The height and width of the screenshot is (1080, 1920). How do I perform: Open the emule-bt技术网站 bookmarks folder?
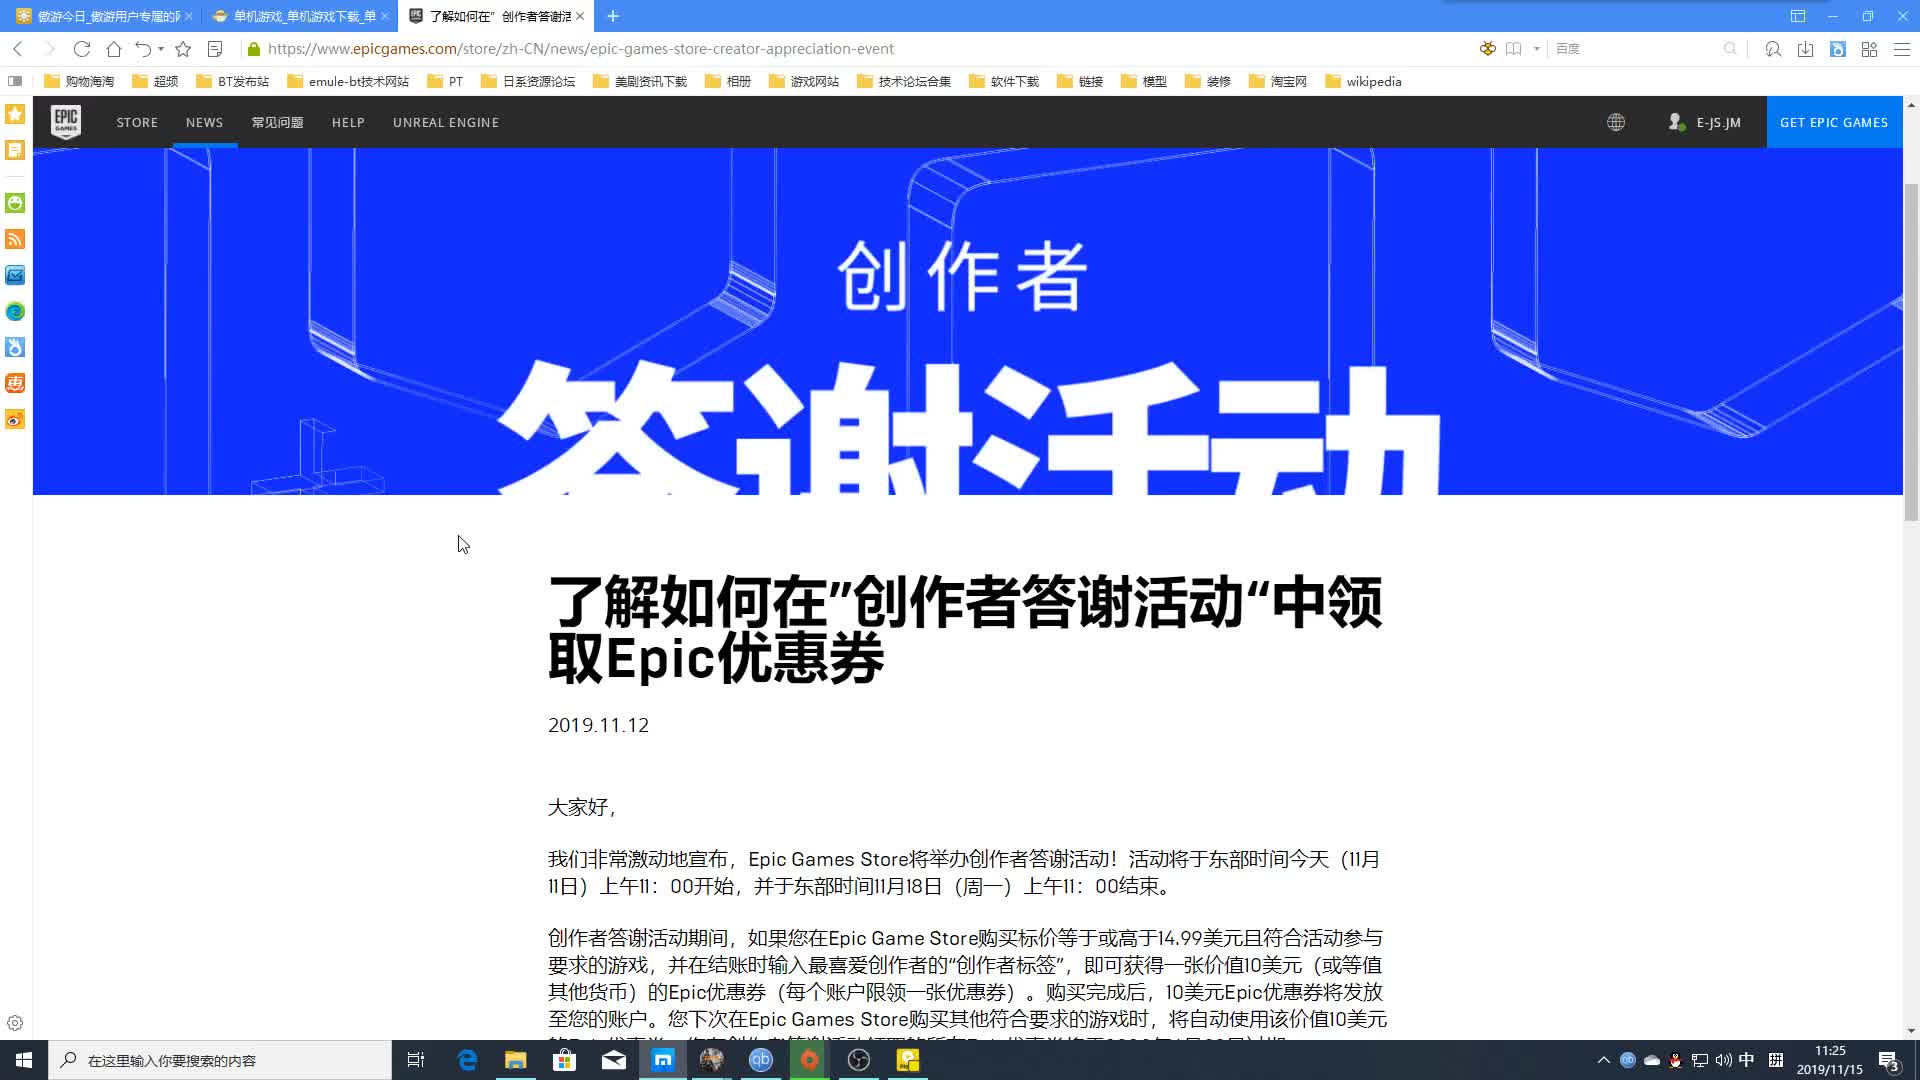coord(348,81)
